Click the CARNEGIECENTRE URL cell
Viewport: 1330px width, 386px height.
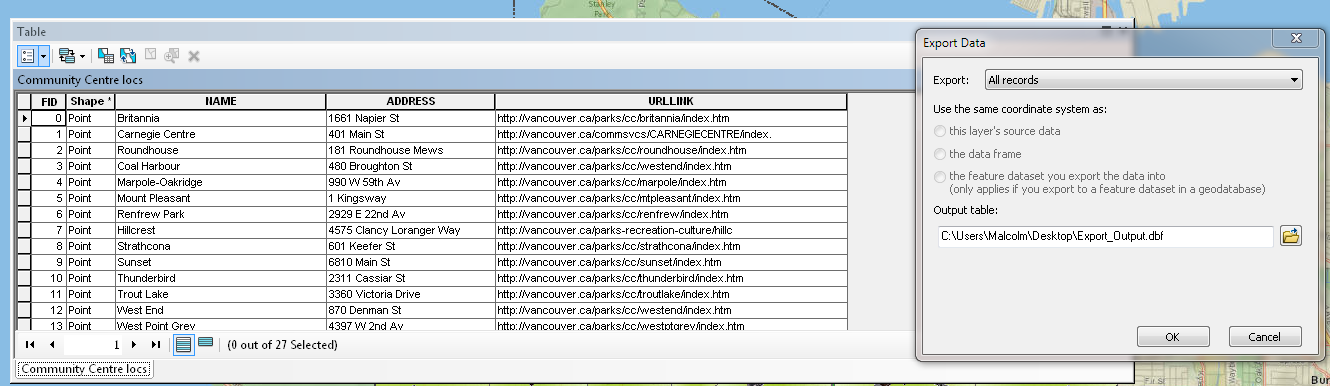point(671,134)
